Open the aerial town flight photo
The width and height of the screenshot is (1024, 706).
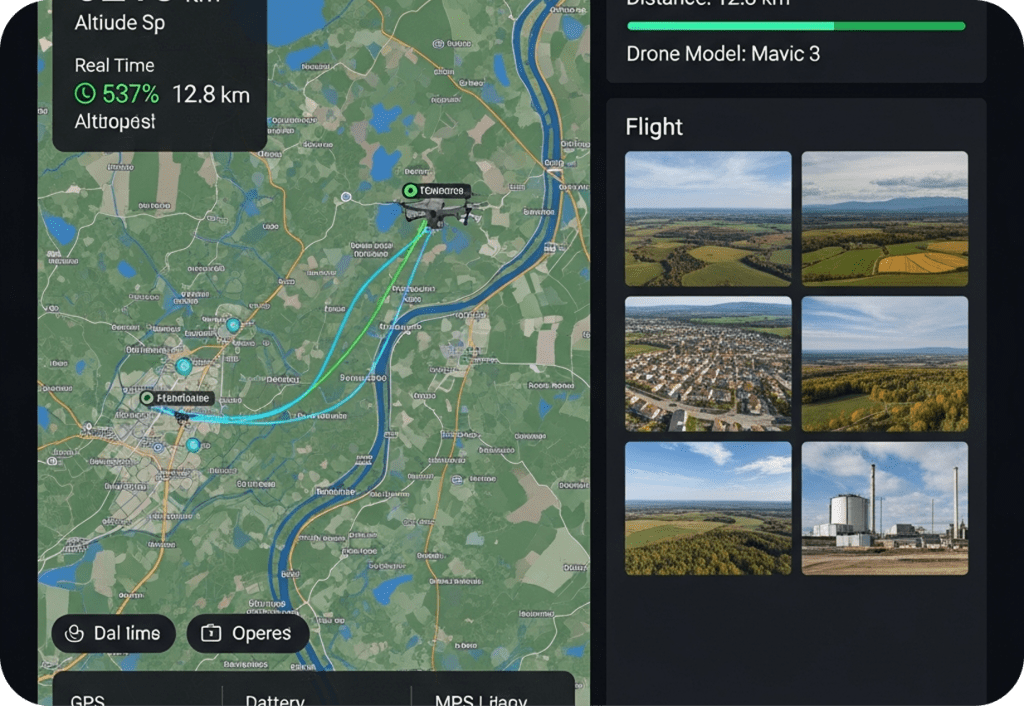708,364
